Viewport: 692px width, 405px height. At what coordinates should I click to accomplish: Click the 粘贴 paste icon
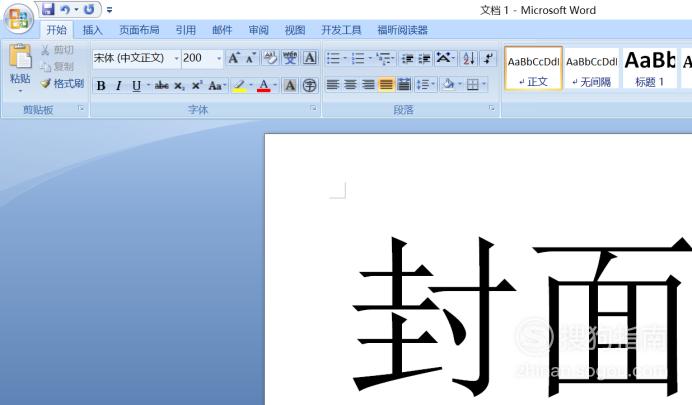pyautogui.click(x=20, y=56)
